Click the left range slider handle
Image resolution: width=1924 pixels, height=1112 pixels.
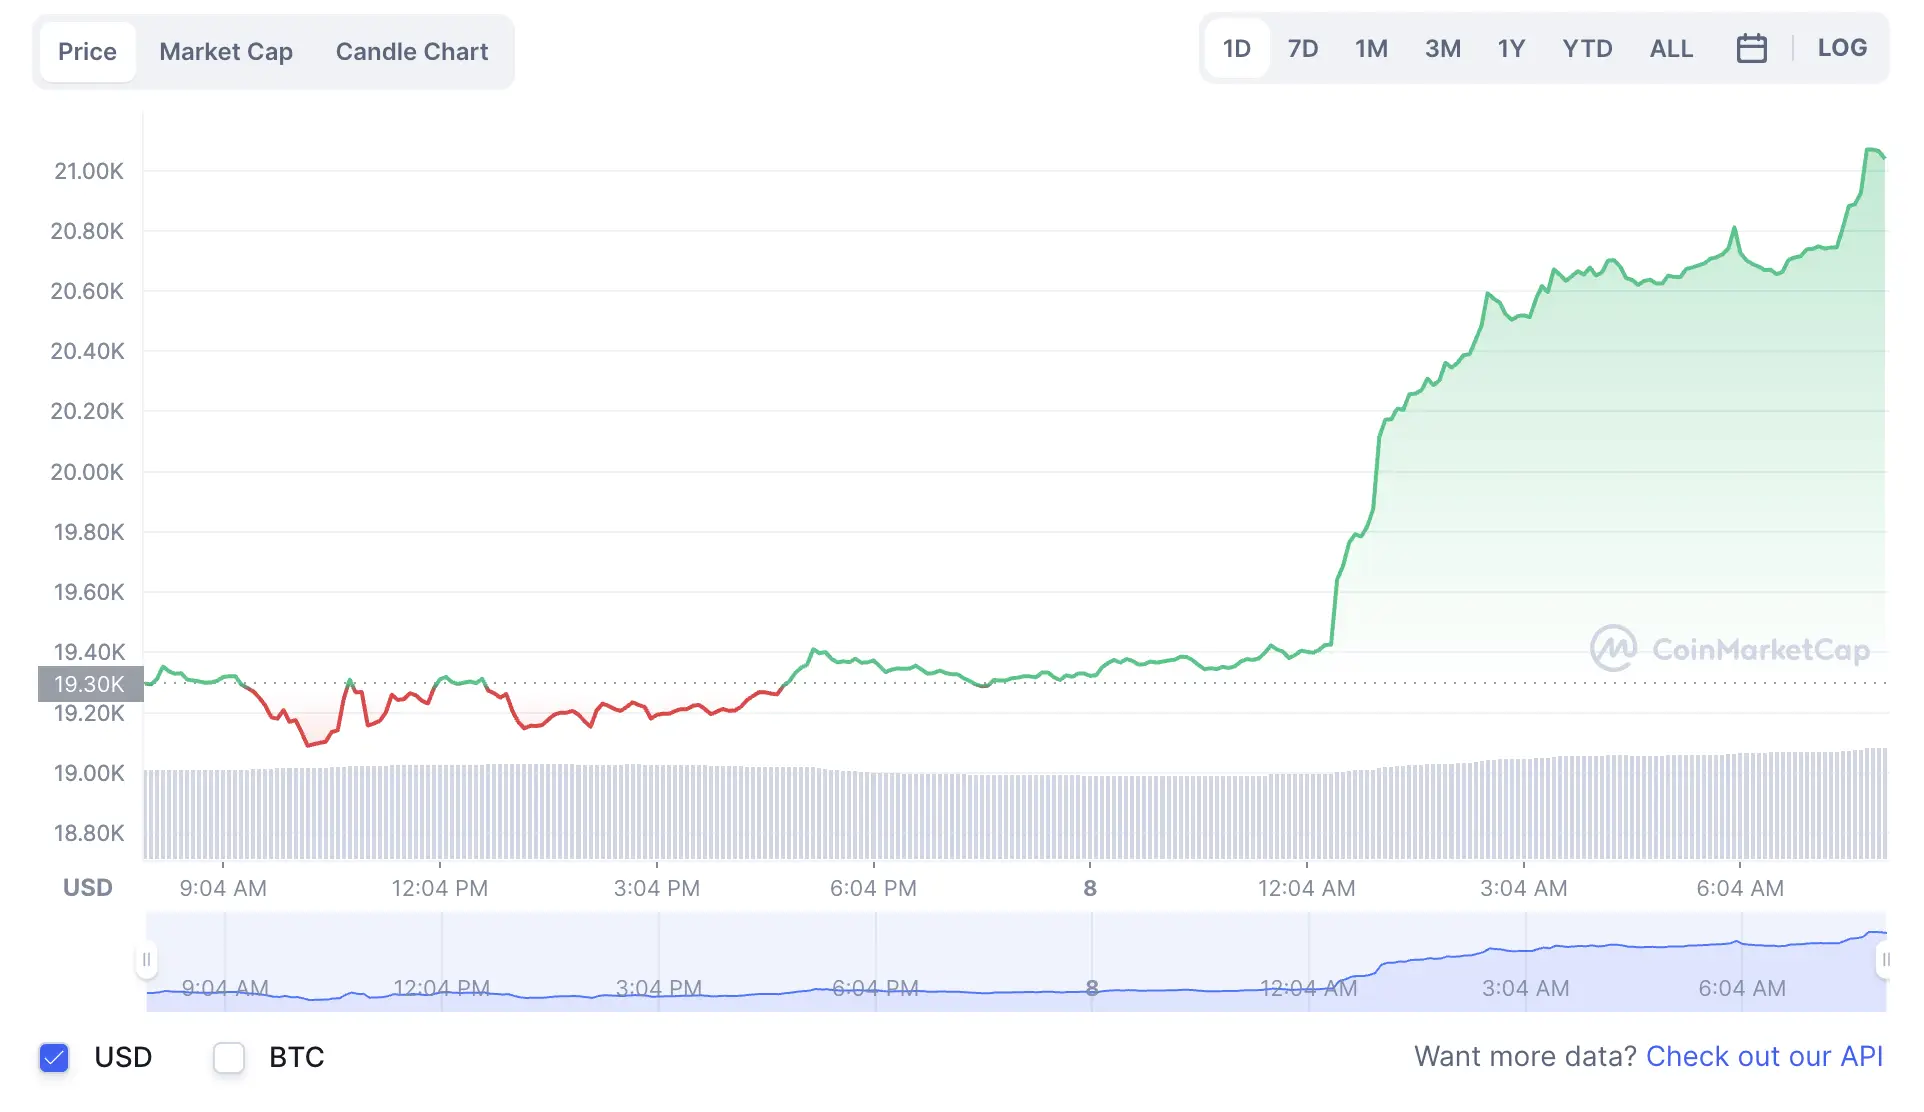pyautogui.click(x=146, y=960)
